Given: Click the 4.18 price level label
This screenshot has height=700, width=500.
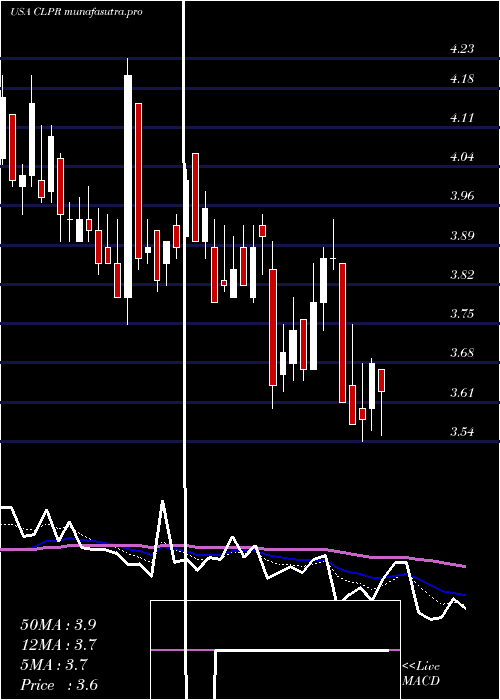Looking at the screenshot, I should 462,79.
